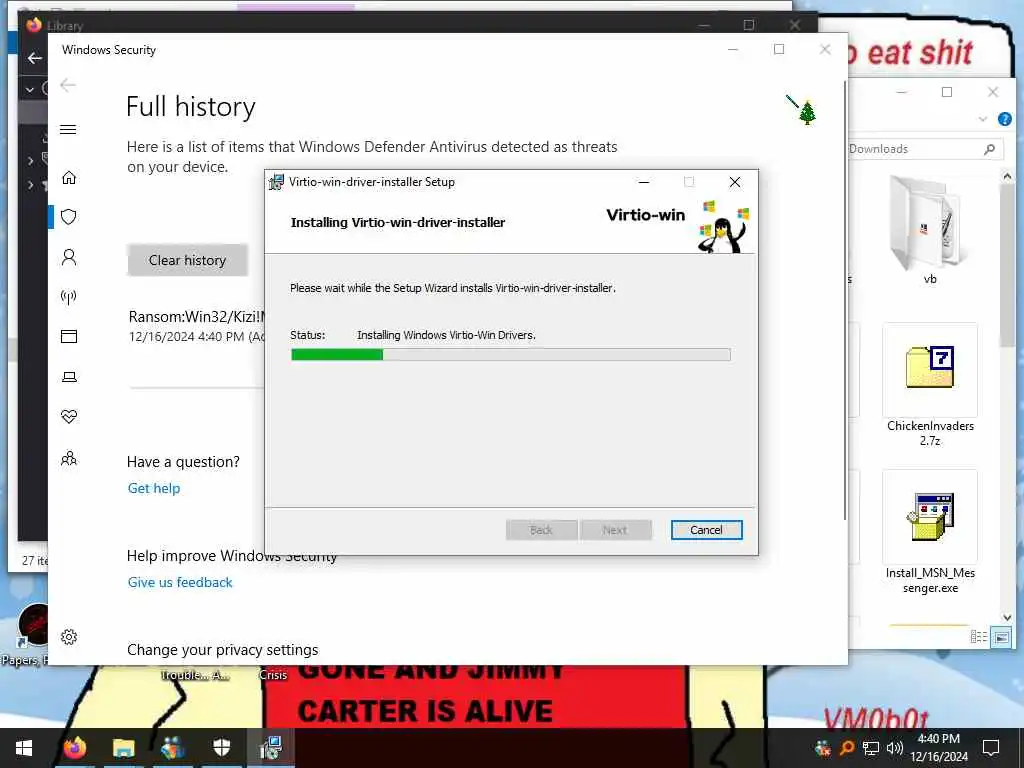Screen dimensions: 1024x768
Task: Click scroll down arrow in Explorer
Action: (1006, 617)
